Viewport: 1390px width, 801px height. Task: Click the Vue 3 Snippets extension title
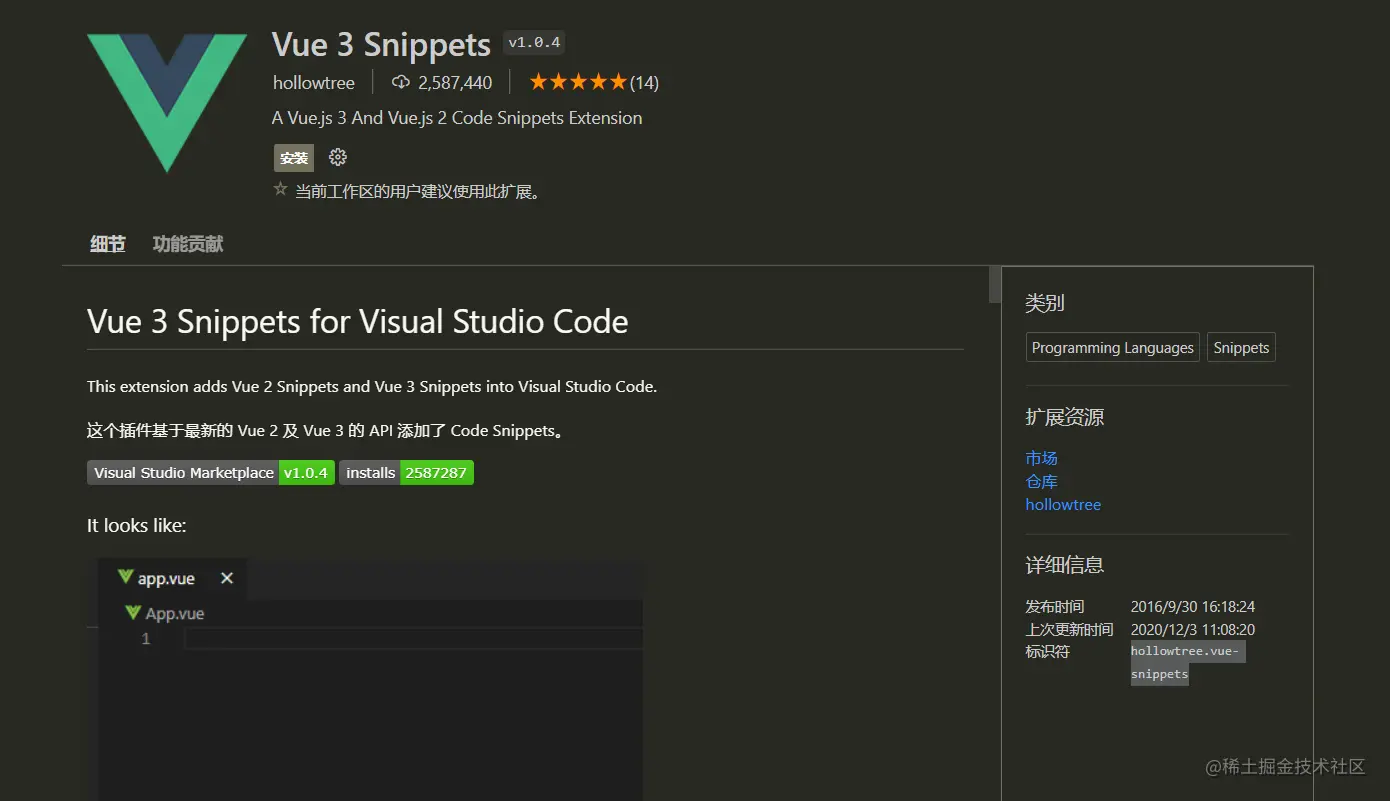381,45
